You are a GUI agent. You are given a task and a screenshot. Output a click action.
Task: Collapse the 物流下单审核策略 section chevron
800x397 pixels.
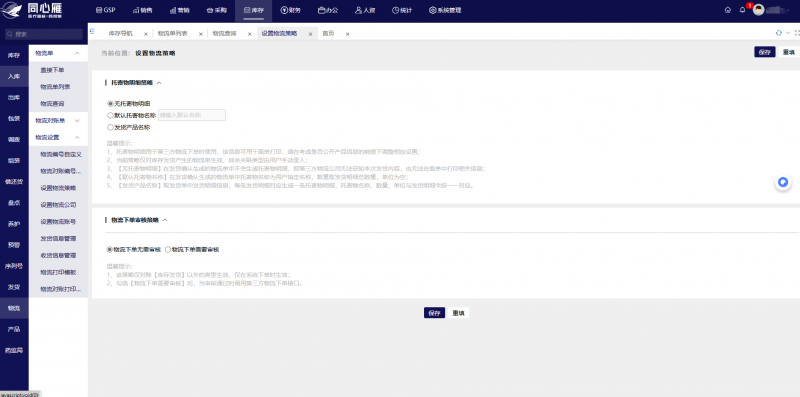click(x=164, y=220)
